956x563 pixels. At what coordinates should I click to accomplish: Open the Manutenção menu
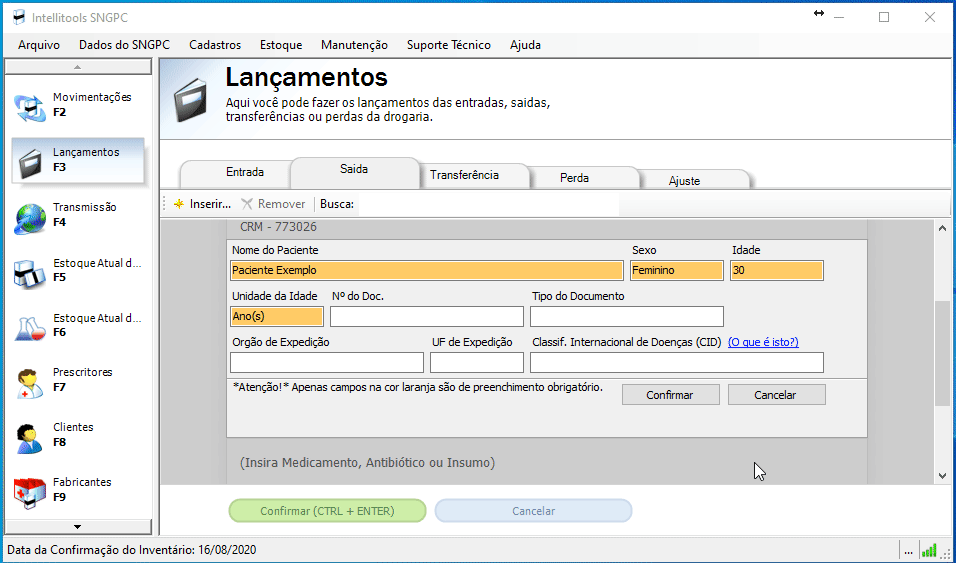[x=354, y=45]
